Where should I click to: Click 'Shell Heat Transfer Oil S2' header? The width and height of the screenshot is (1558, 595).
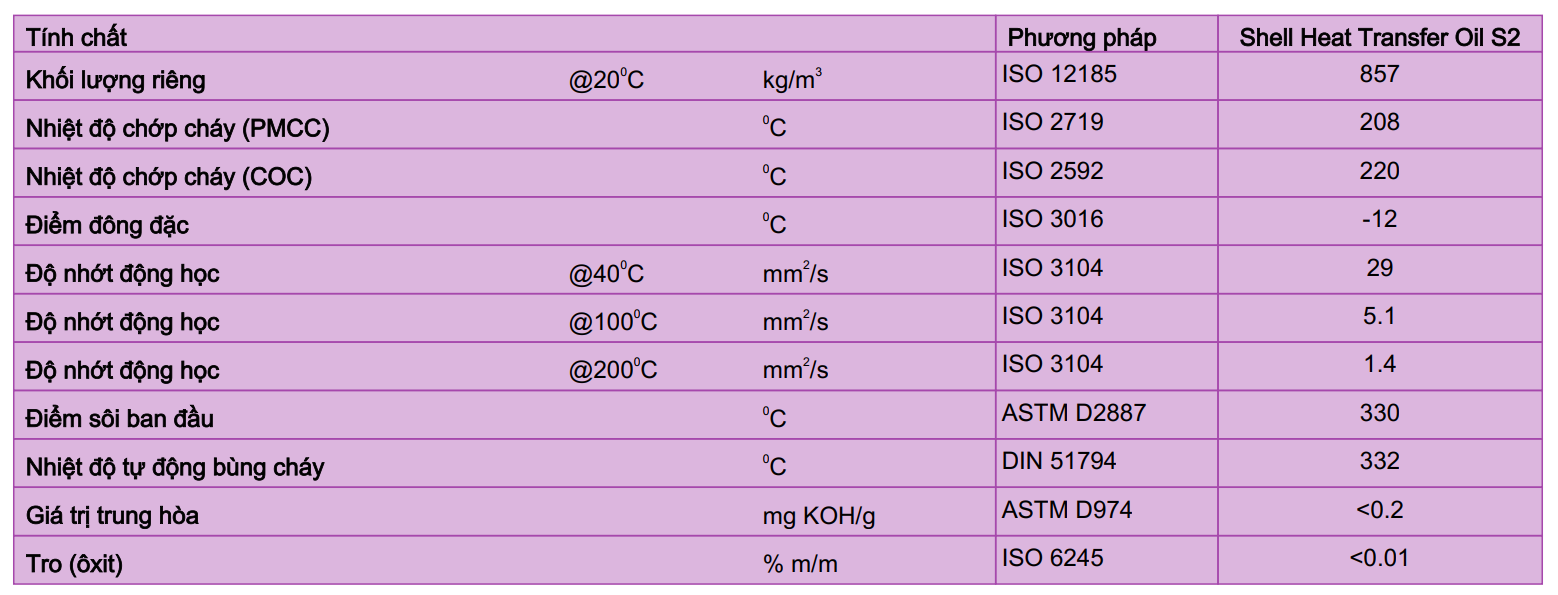1380,38
